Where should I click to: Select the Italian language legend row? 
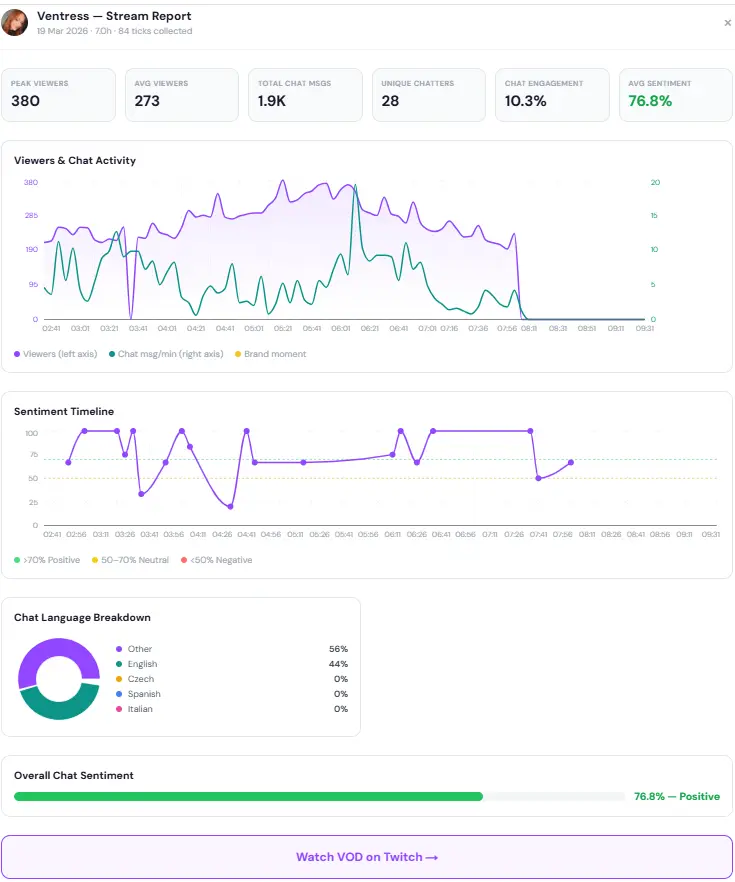232,709
